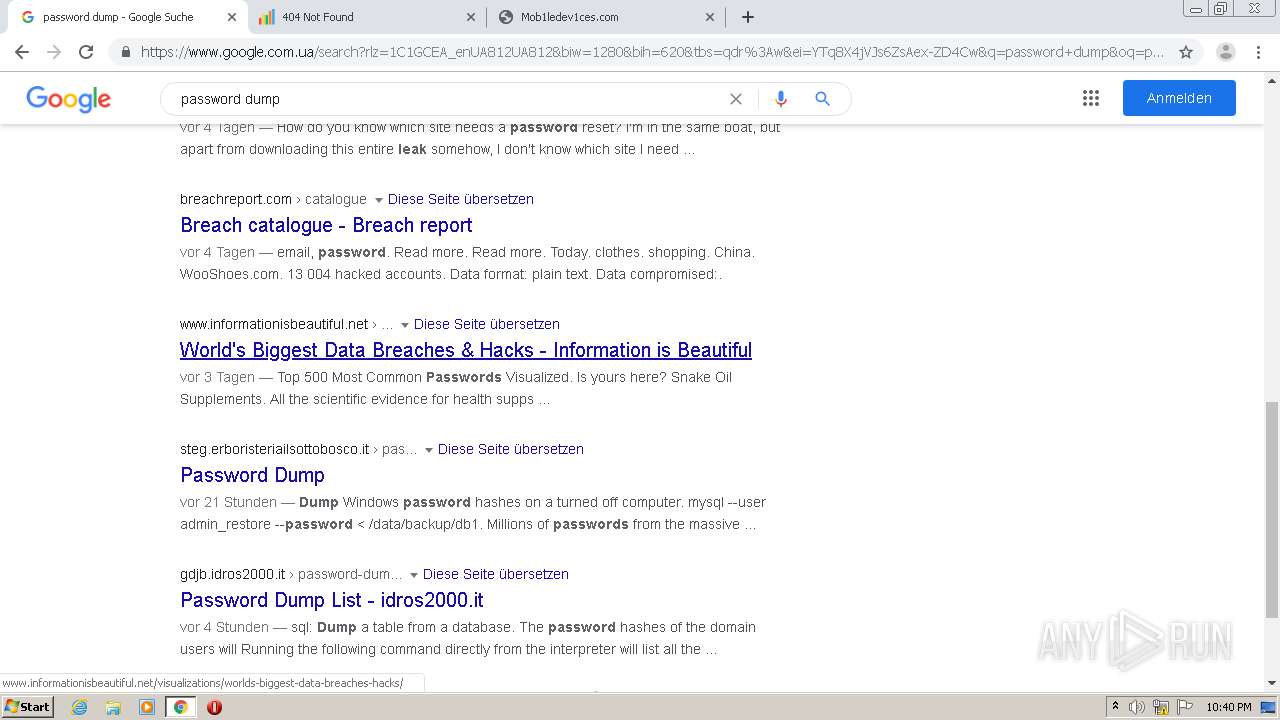Start voice search with the microphone

[781, 99]
